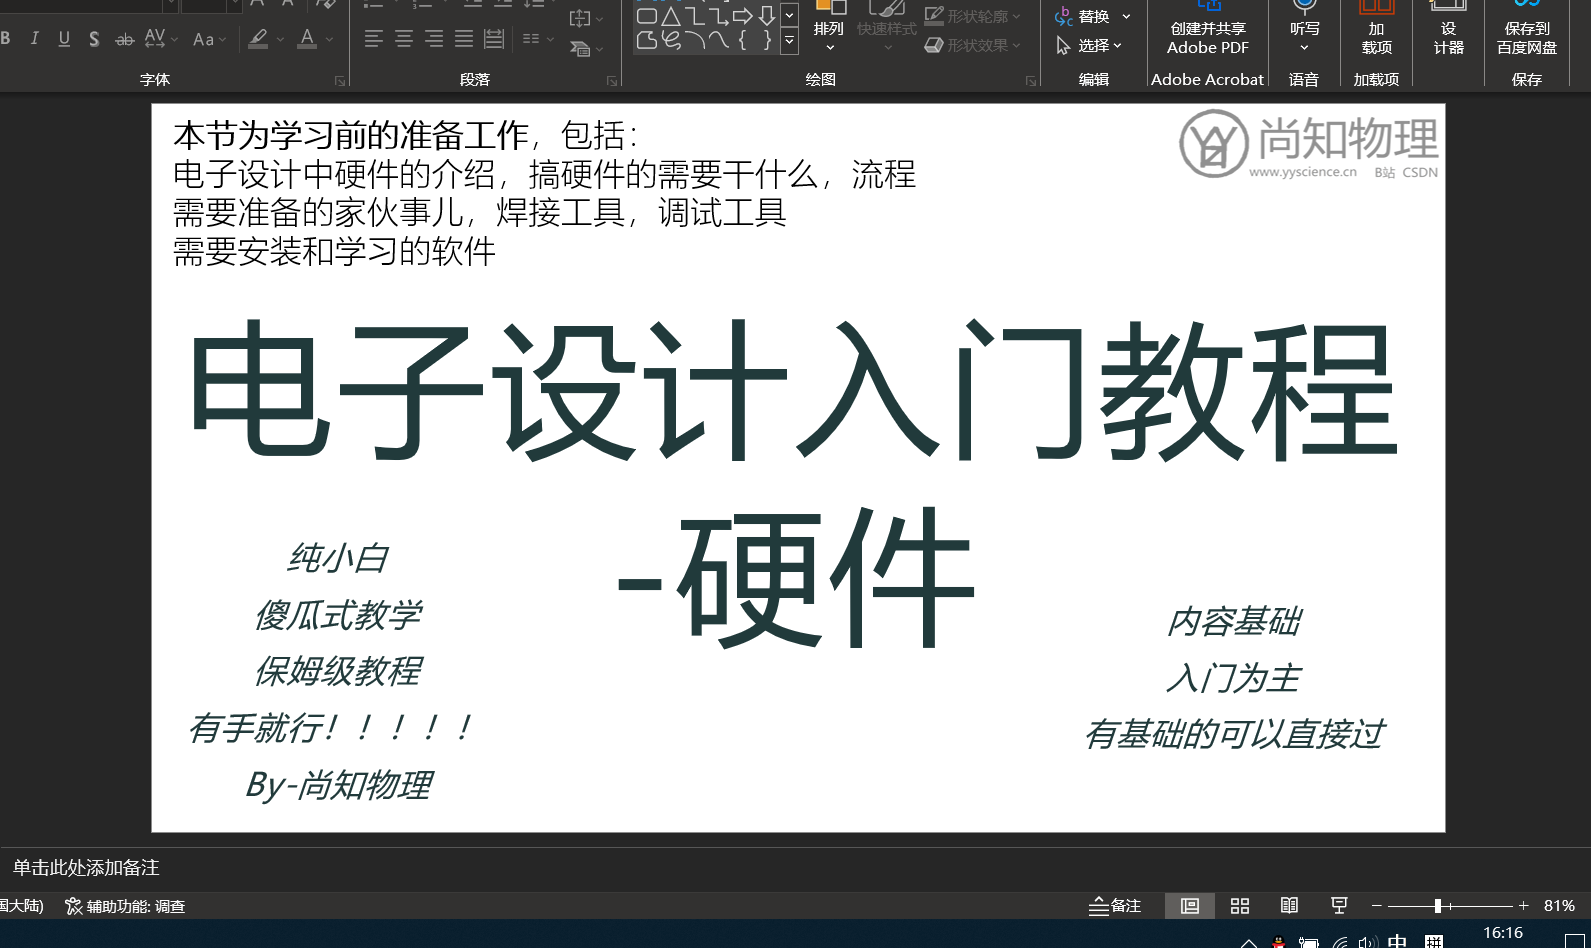Click the zoom out minus button

coord(1376,906)
